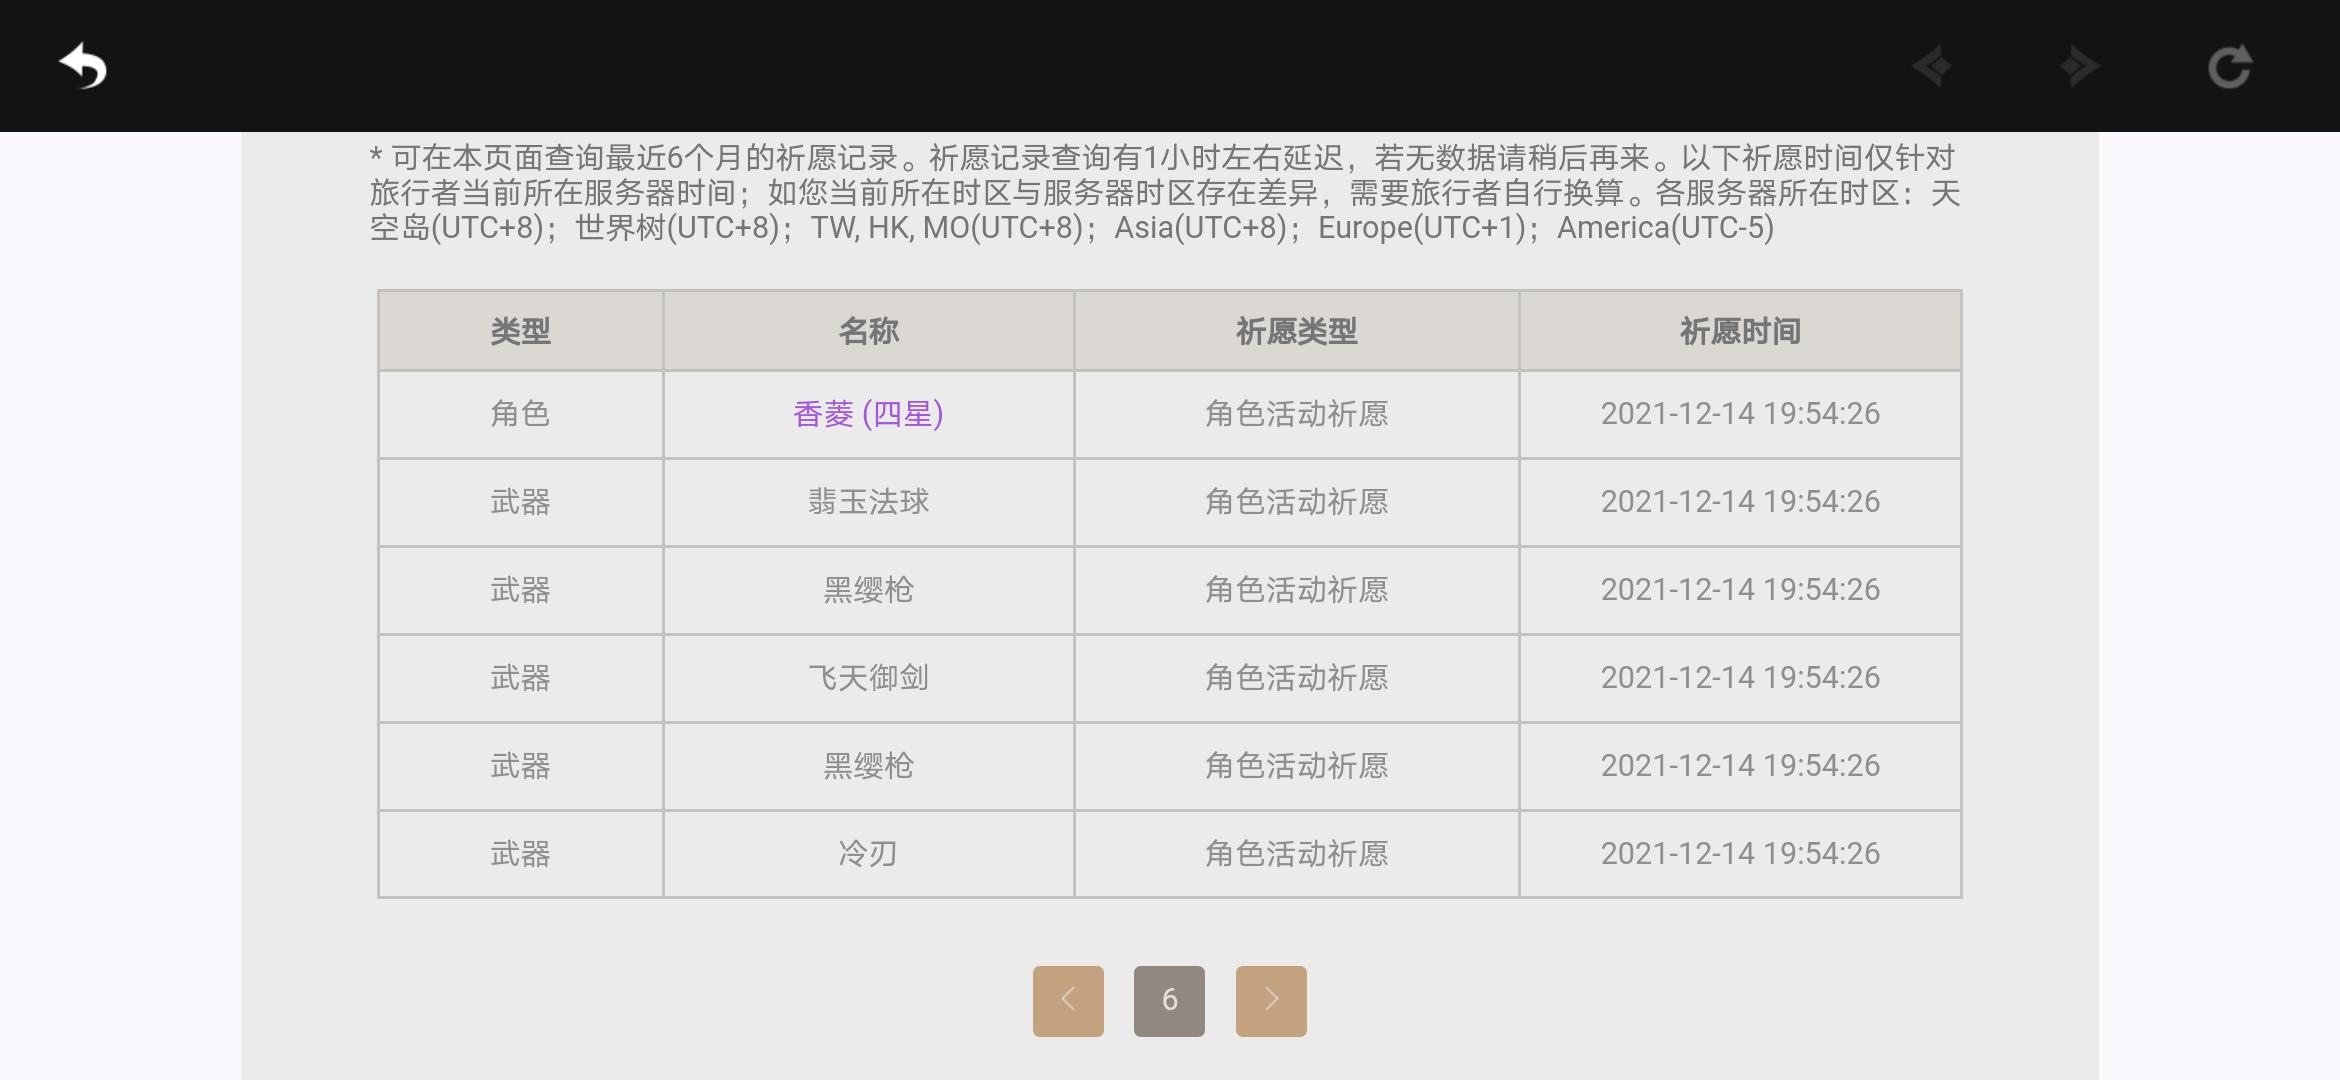Click wish time in 冷刃 row

click(x=1740, y=854)
